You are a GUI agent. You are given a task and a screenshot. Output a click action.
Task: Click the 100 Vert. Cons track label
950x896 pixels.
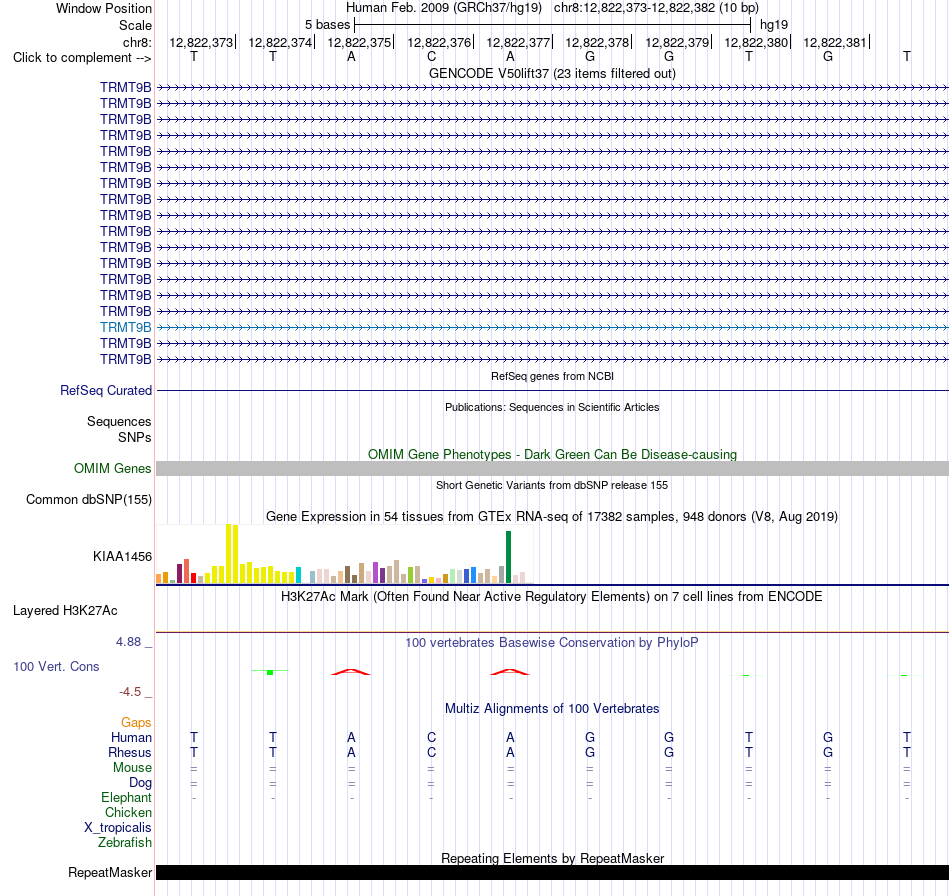56,666
